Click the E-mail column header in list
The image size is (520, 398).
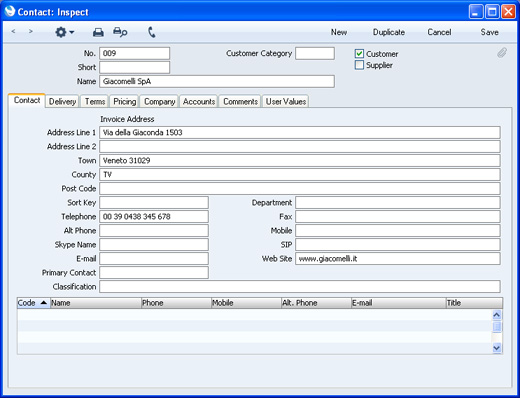tap(399, 303)
